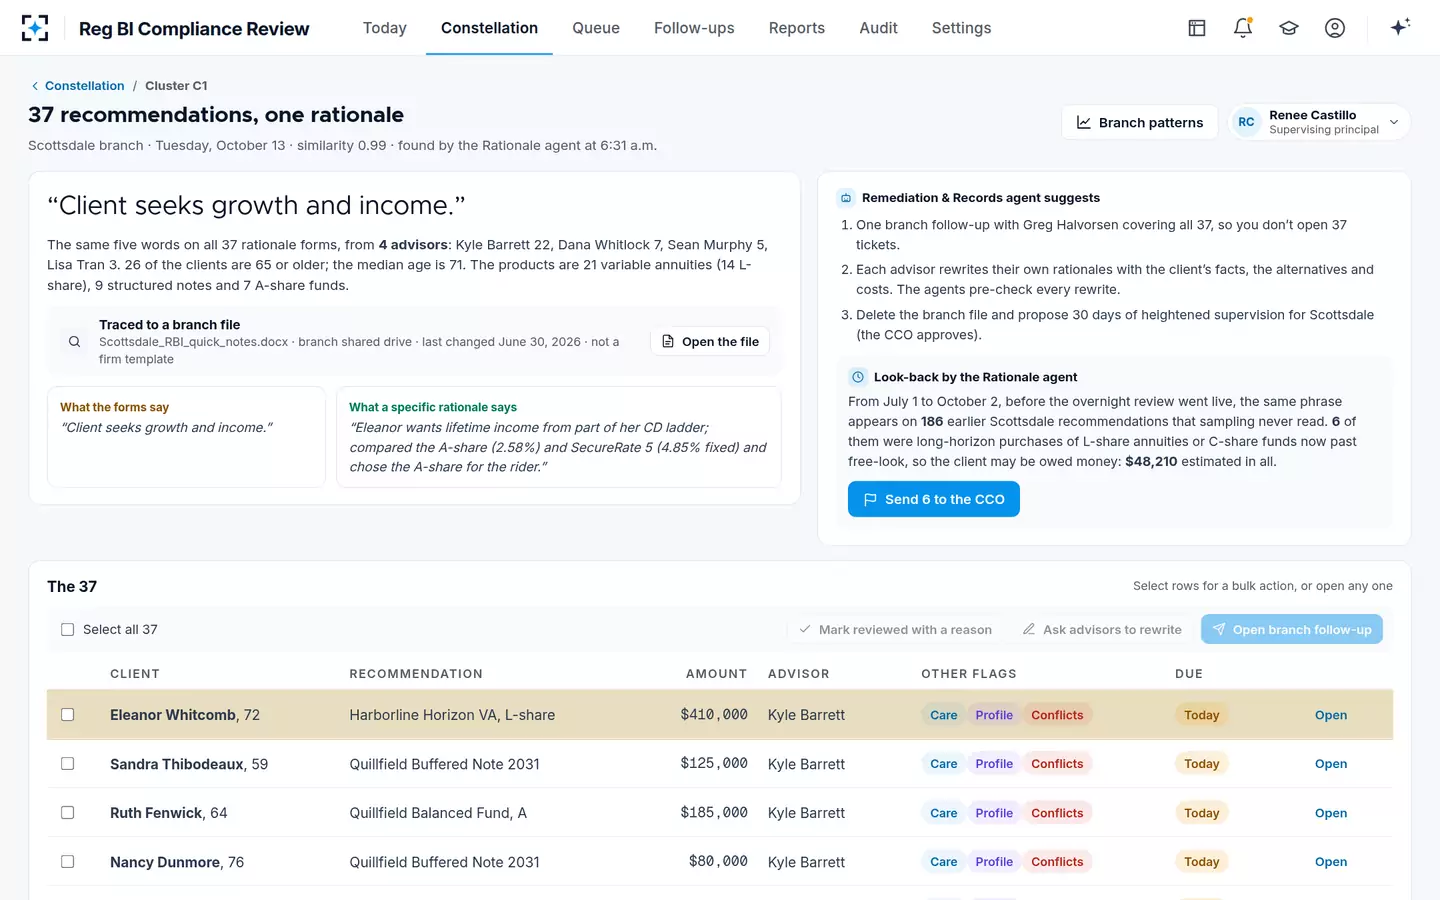Open the Settings tab
Image resolution: width=1440 pixels, height=900 pixels.
[x=961, y=28]
